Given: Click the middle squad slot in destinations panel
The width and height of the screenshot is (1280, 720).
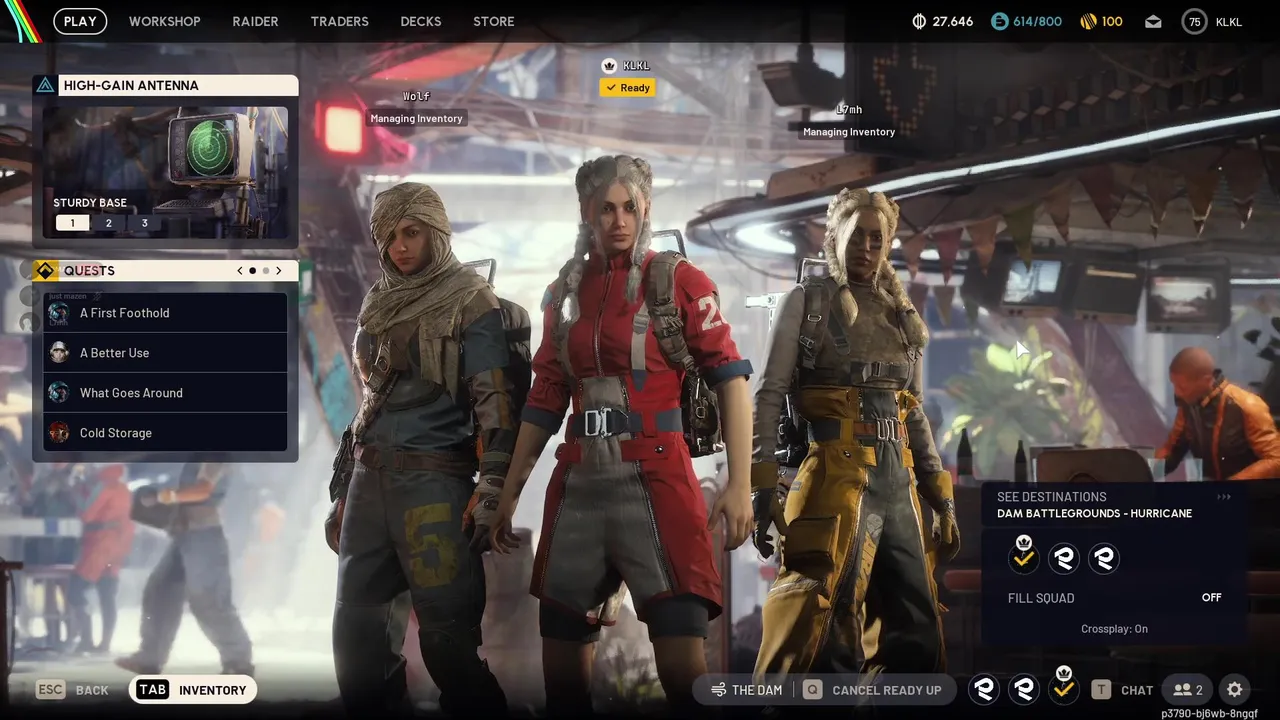Looking at the screenshot, I should [1064, 558].
